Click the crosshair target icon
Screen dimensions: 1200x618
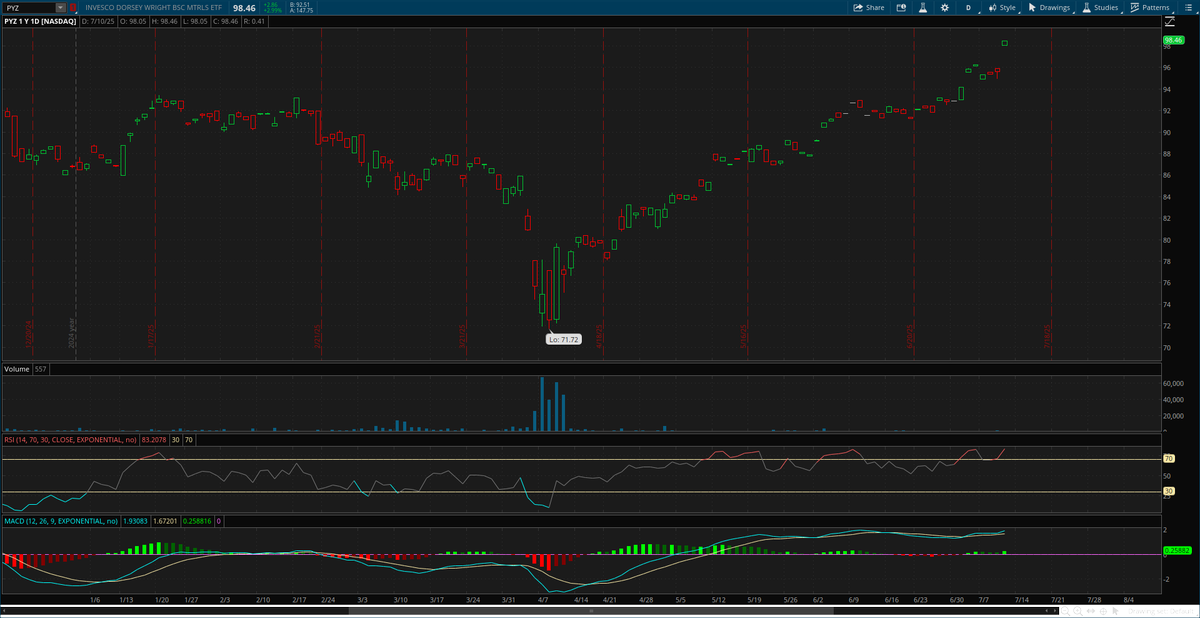(x=1103, y=611)
